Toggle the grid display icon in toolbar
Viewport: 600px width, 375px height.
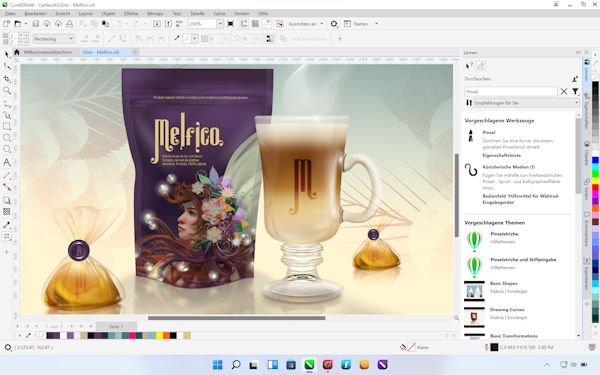coord(255,24)
